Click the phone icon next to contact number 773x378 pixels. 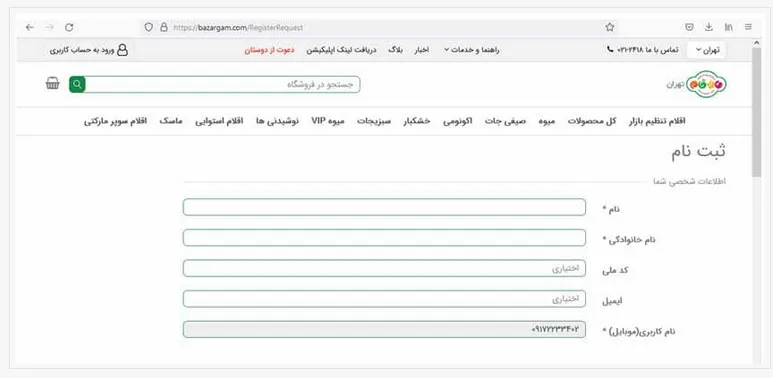[610, 50]
